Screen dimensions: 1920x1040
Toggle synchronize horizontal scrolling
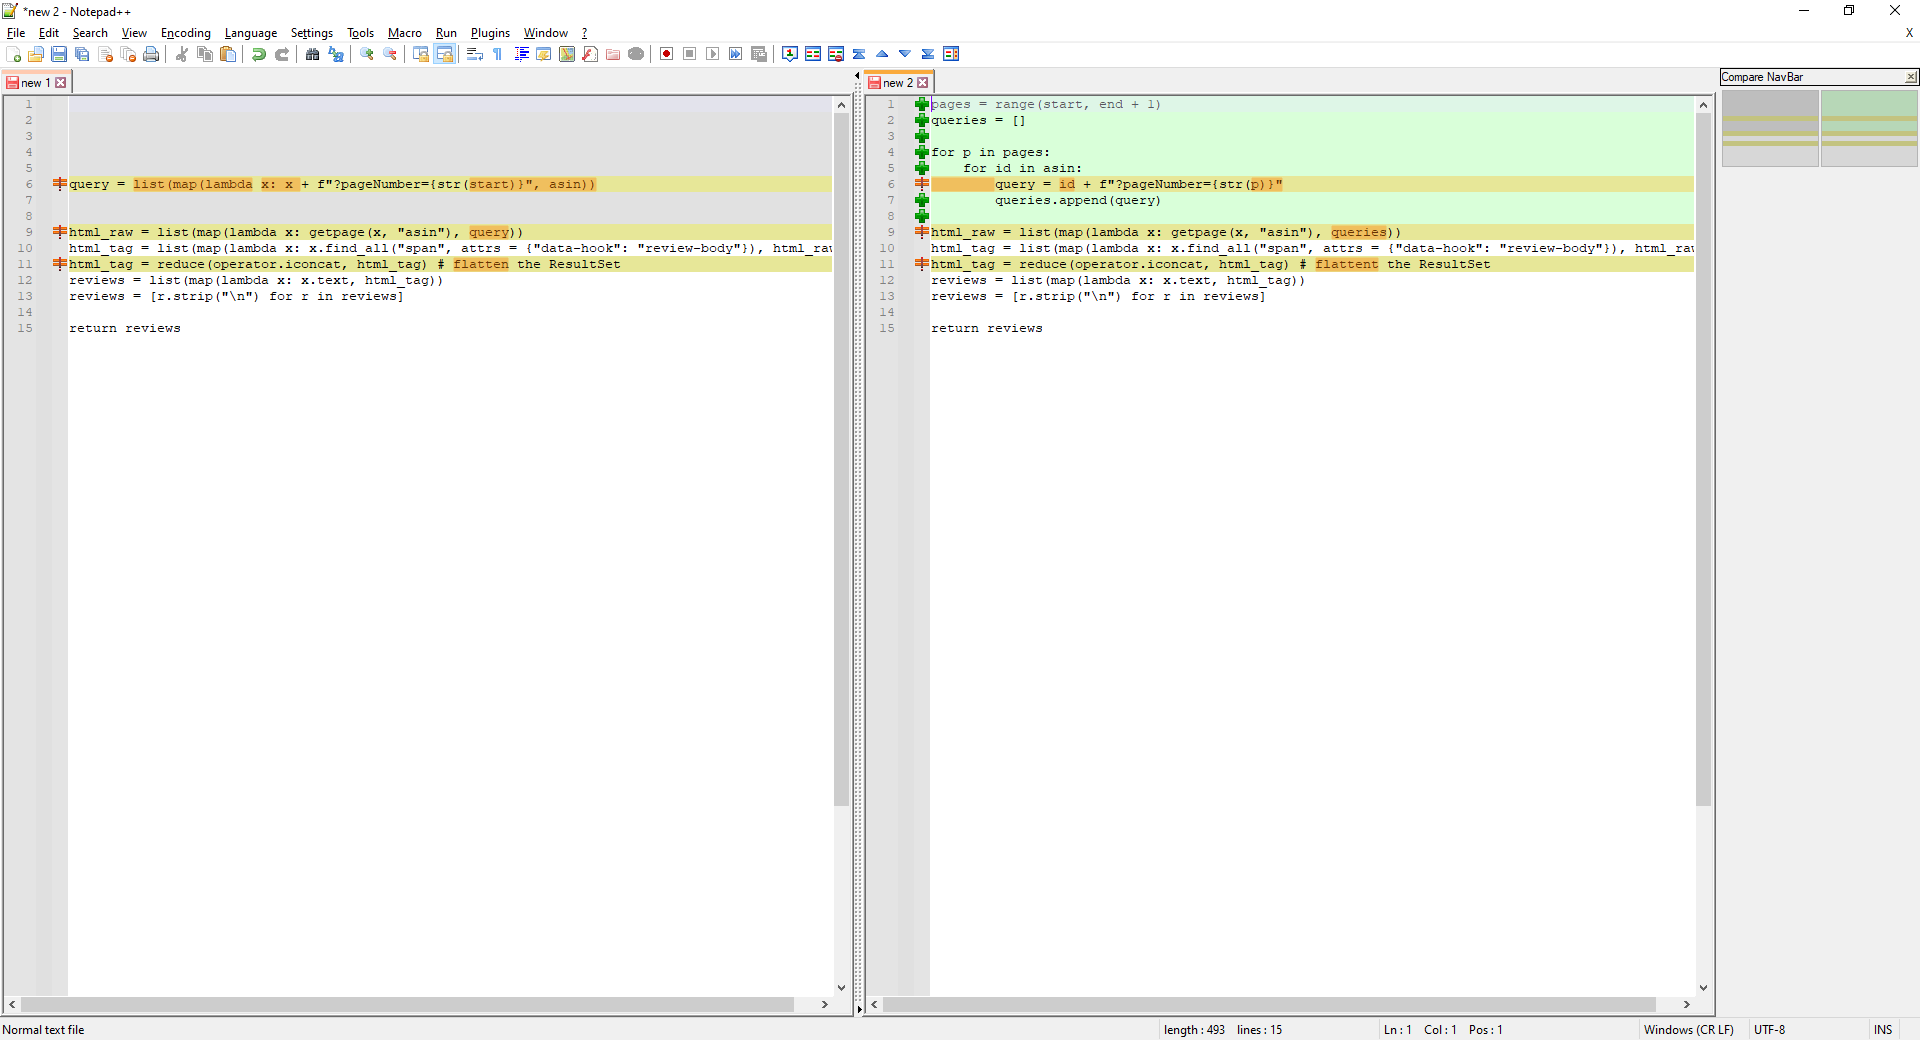click(x=444, y=54)
